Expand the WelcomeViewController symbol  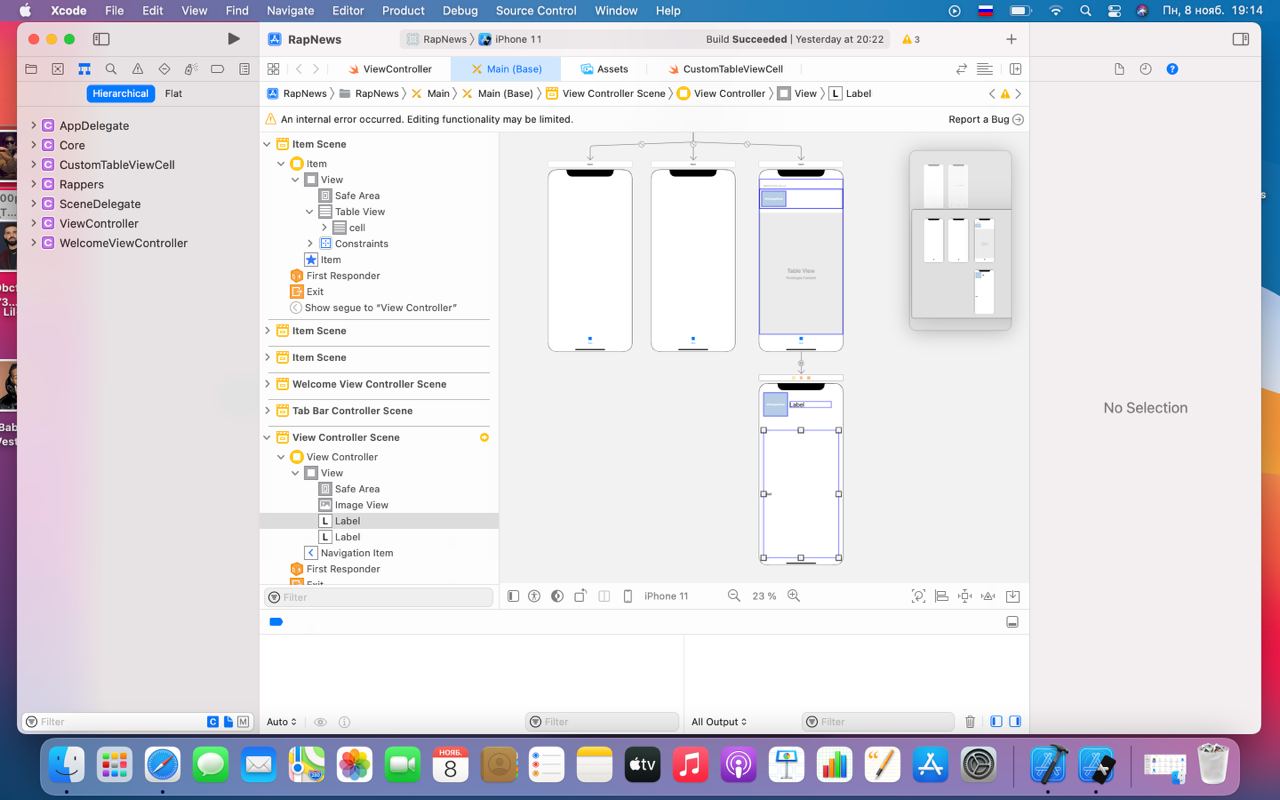[34, 243]
